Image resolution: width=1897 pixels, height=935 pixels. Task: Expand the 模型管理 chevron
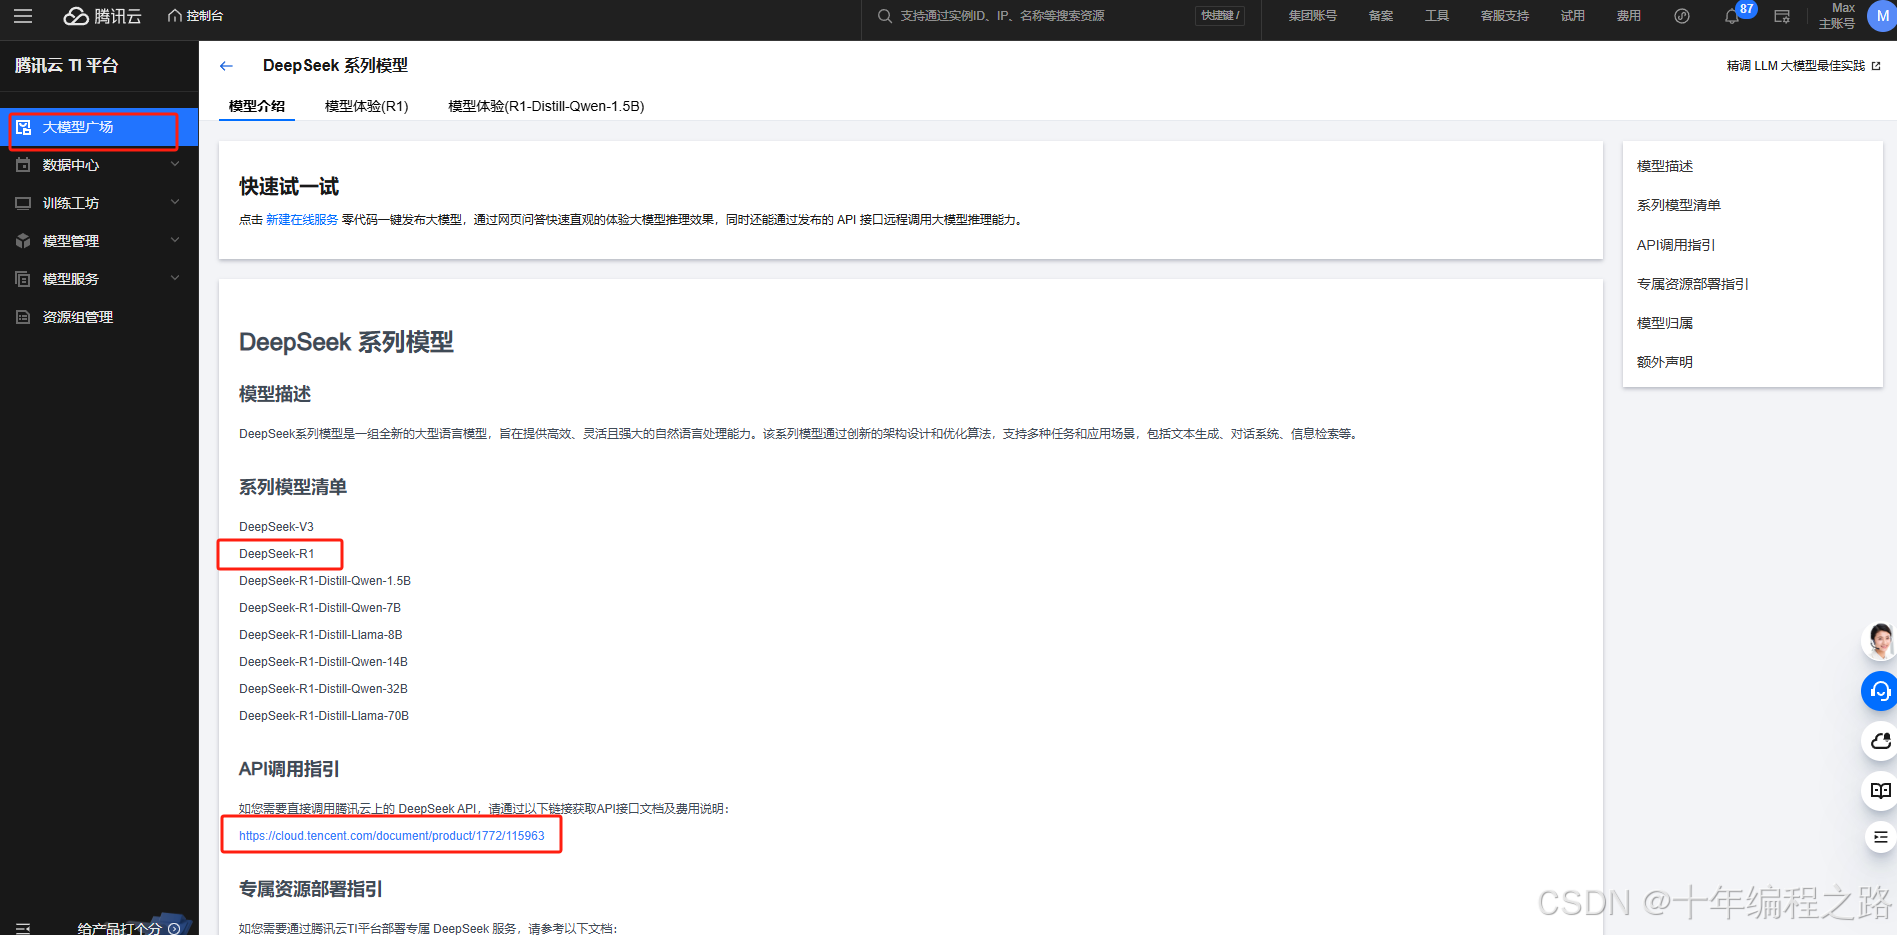[x=175, y=240]
